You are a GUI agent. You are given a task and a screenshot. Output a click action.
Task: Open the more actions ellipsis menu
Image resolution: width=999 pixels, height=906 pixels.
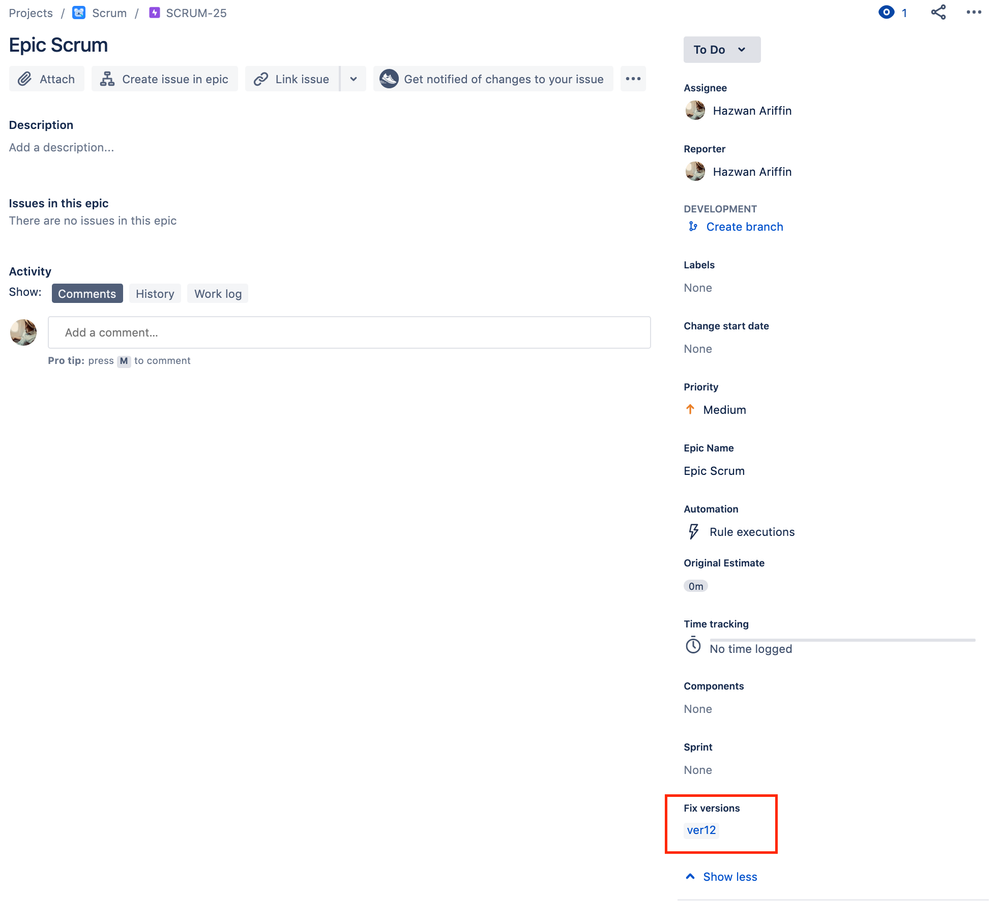[x=633, y=78]
